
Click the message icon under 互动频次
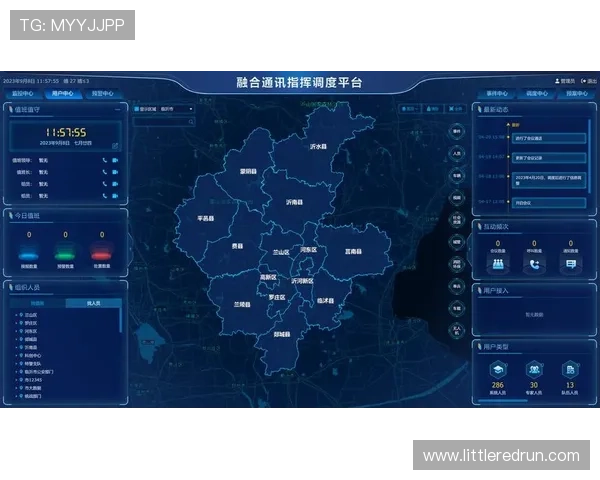pos(570,264)
